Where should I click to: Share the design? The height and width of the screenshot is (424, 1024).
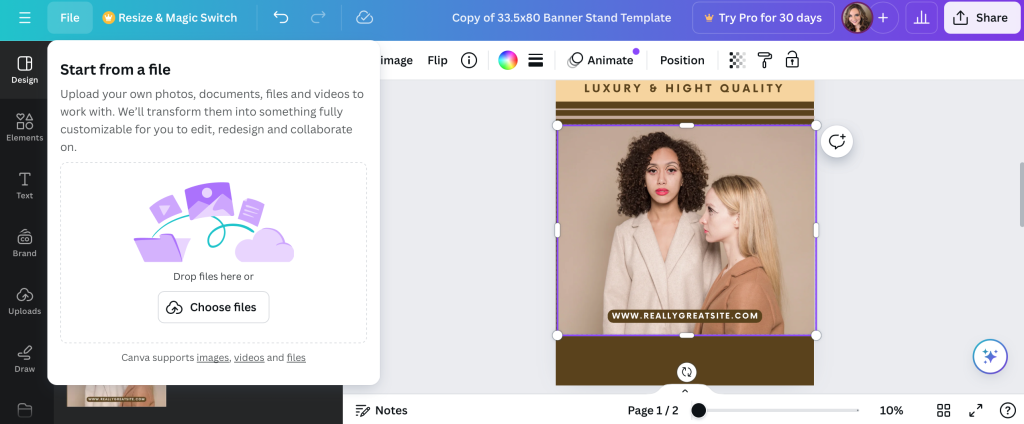tap(982, 18)
